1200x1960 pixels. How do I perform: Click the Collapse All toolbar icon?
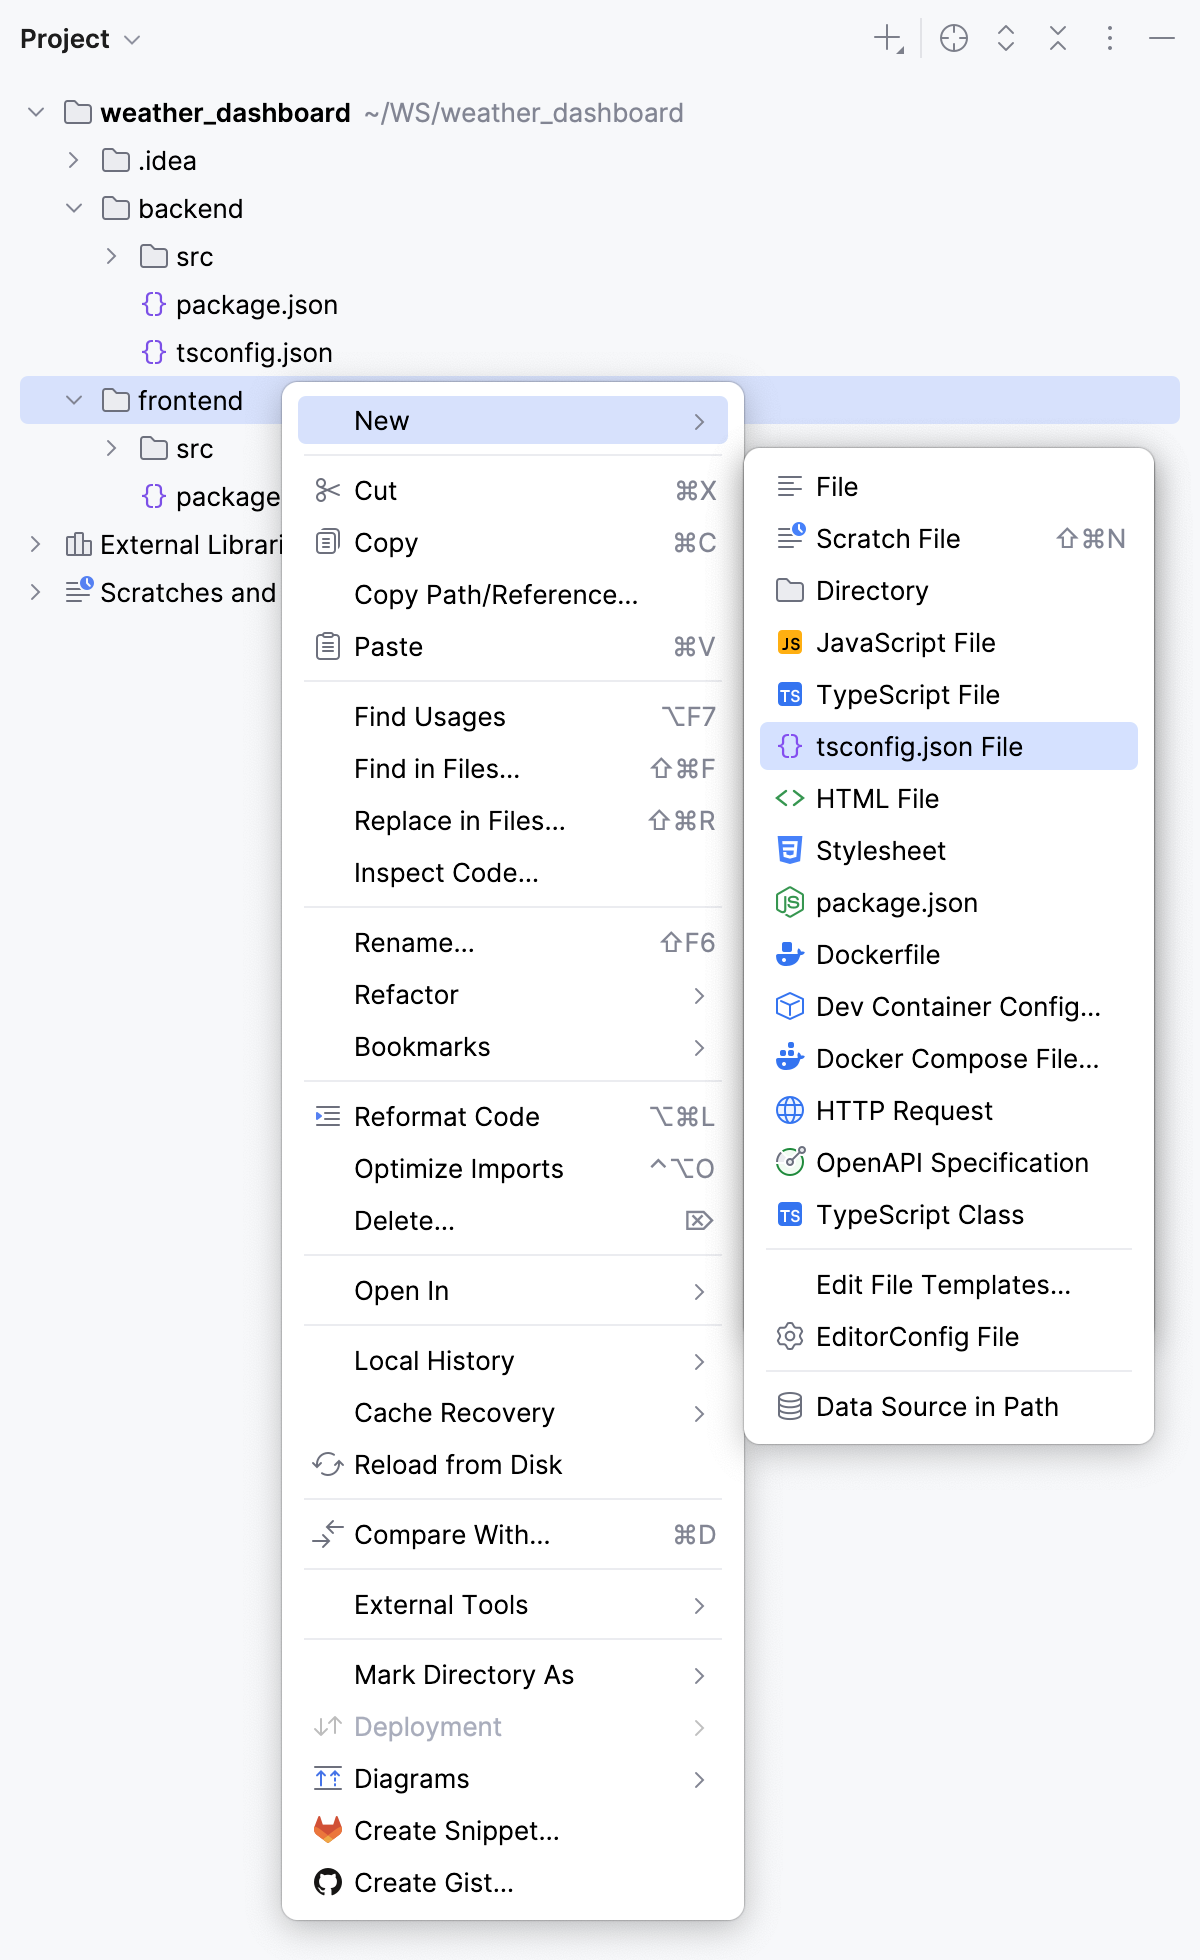coord(1058,39)
